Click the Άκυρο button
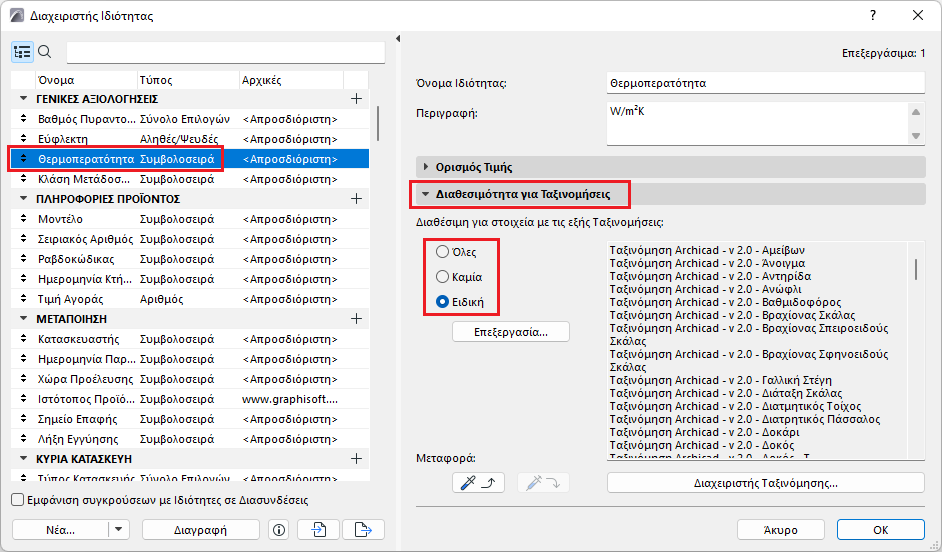942x552 pixels. [x=780, y=530]
